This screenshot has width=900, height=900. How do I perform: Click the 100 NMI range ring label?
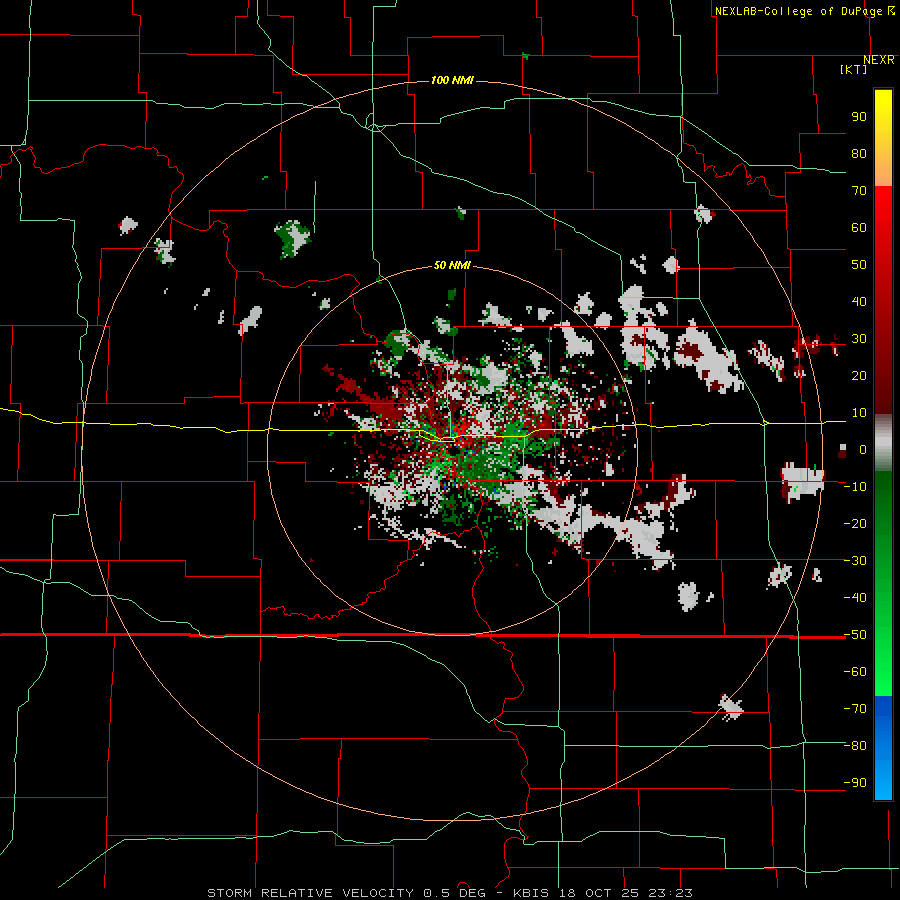[452, 80]
